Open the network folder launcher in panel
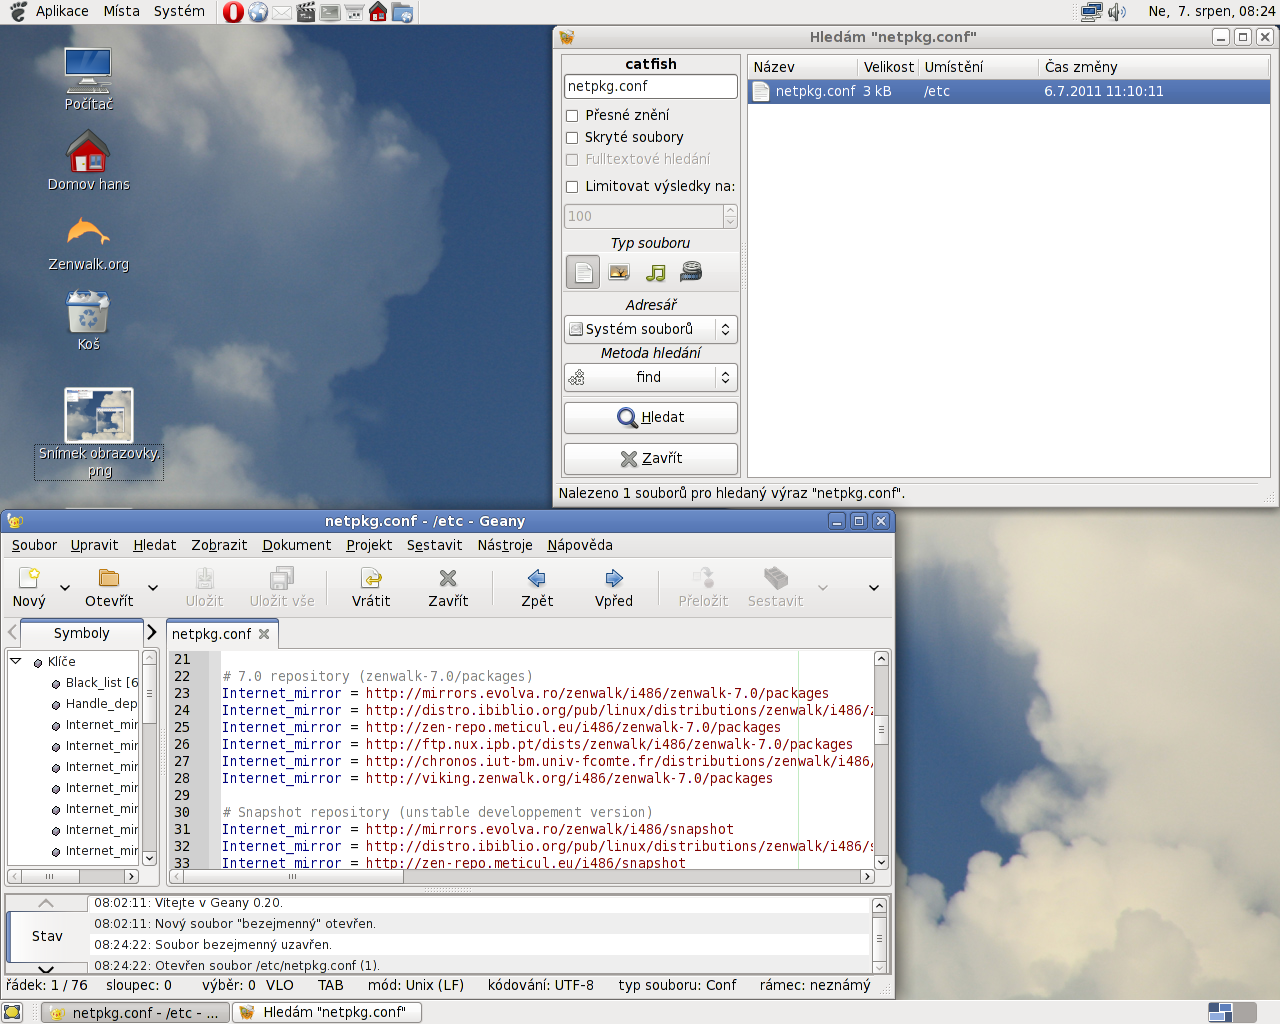1280x1024 pixels. [402, 12]
